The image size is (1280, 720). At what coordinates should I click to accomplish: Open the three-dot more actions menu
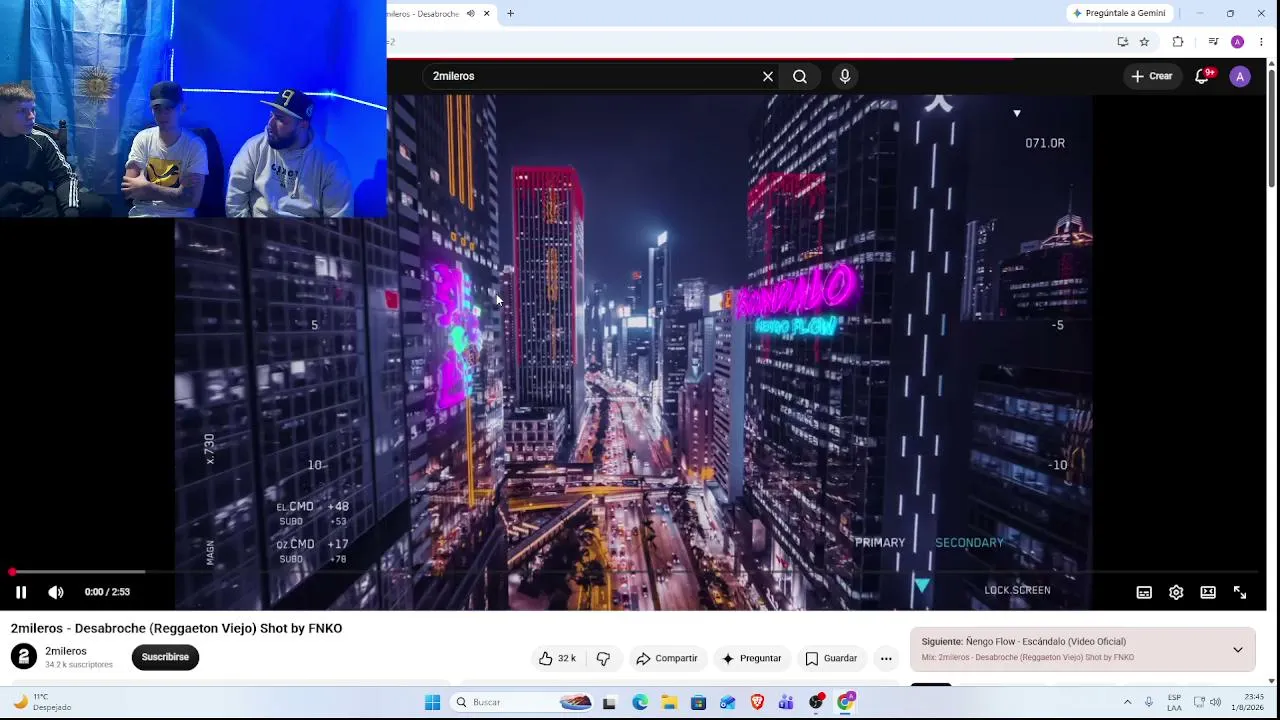pos(886,658)
